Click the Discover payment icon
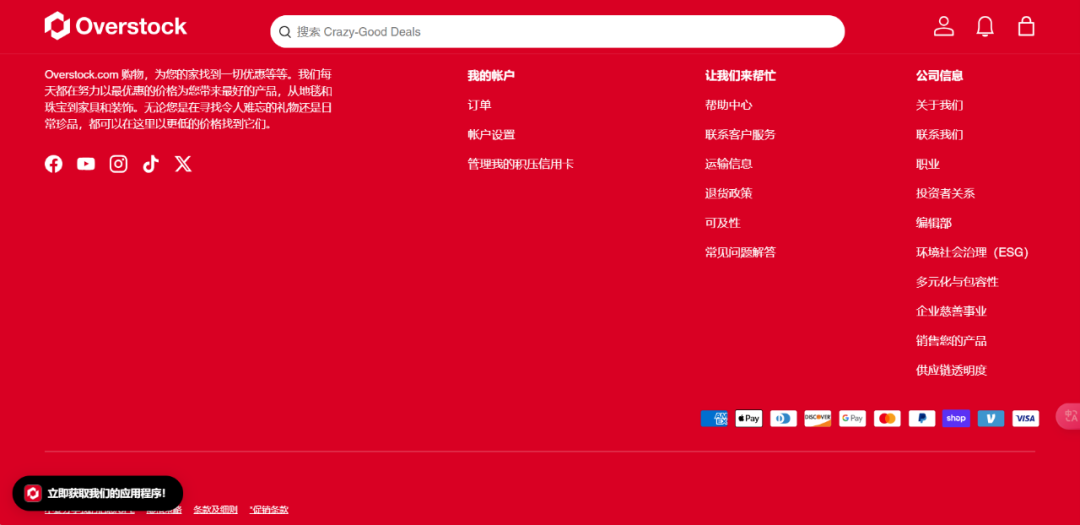The width and height of the screenshot is (1080, 525). click(x=818, y=418)
